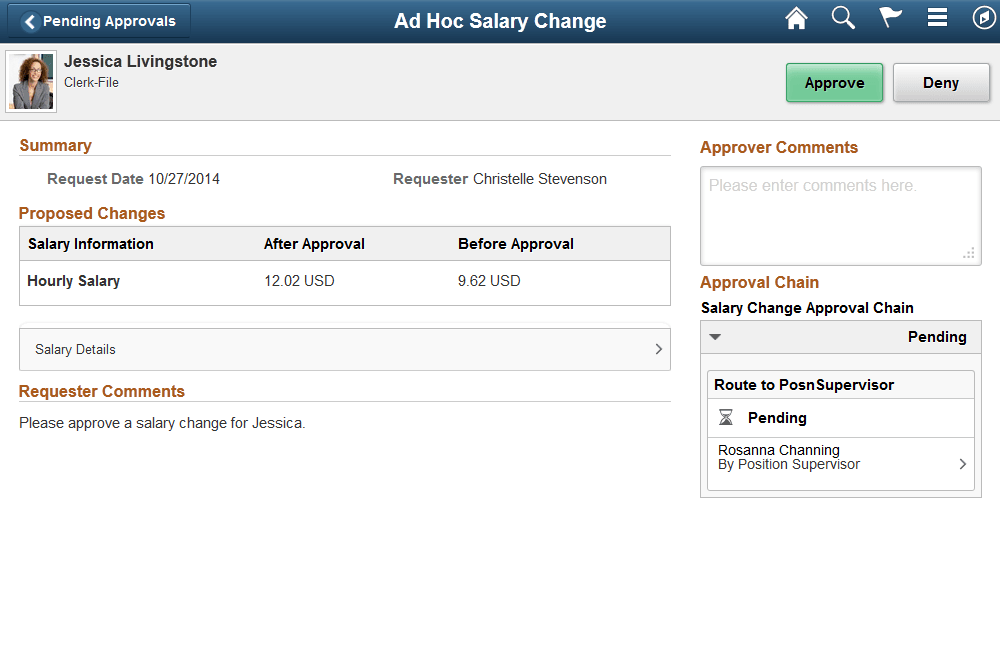The height and width of the screenshot is (668, 1000).
Task: Return to the Pending Approvals list
Action: point(97,19)
